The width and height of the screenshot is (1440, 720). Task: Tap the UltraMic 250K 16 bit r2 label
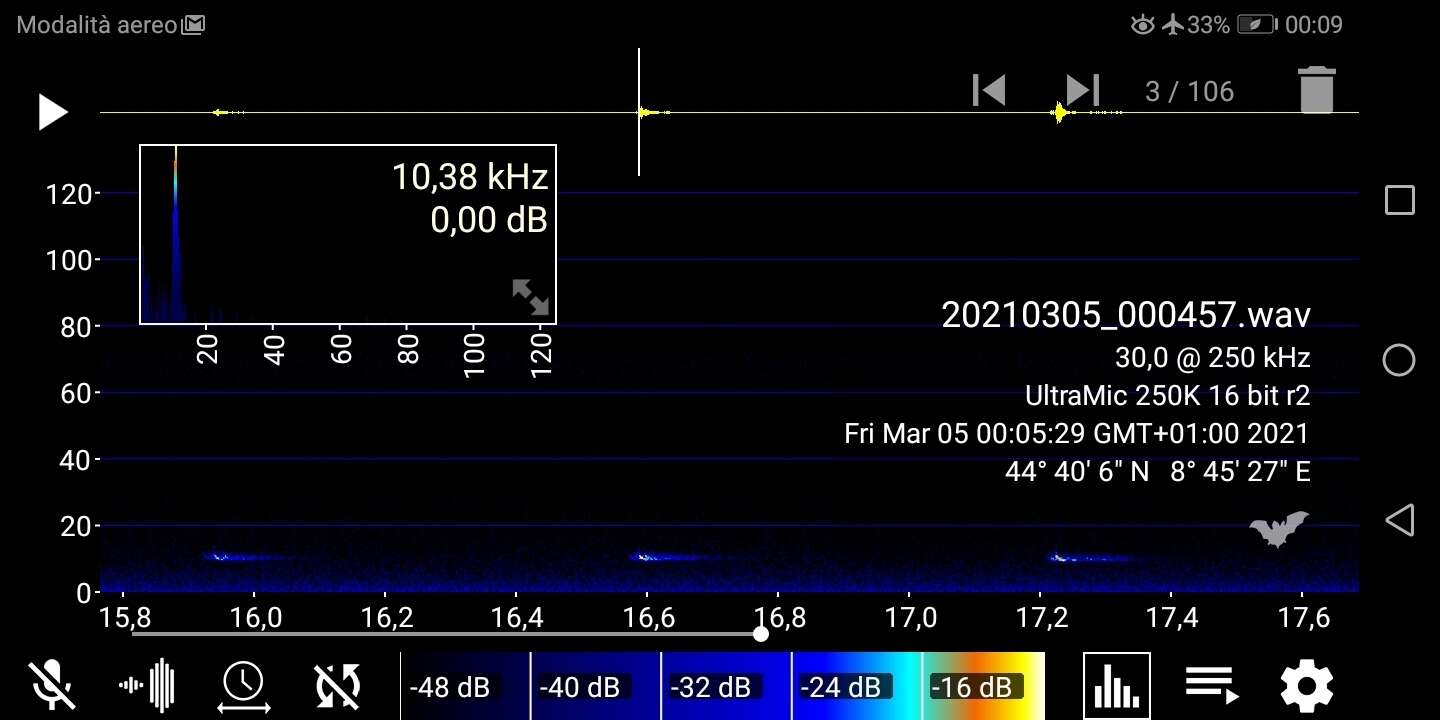[x=1168, y=396]
